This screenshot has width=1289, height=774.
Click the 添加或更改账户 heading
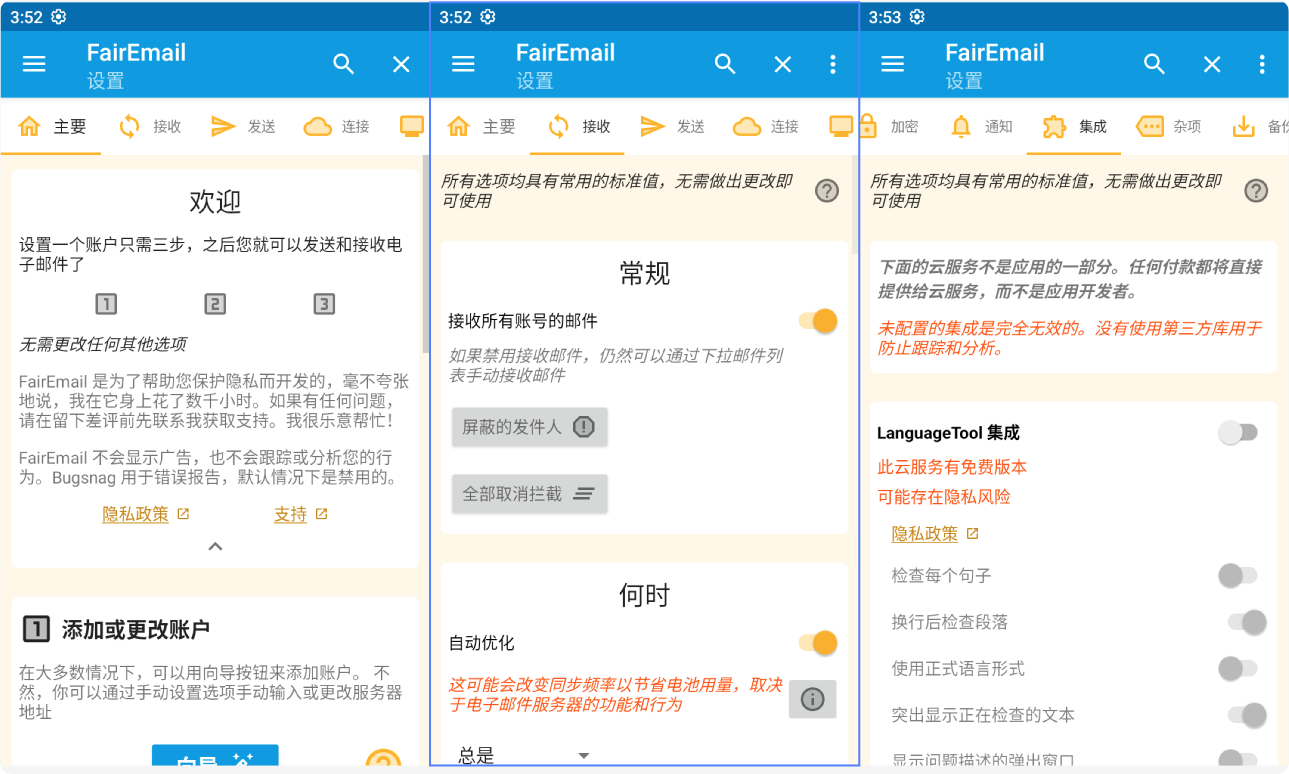[136, 630]
